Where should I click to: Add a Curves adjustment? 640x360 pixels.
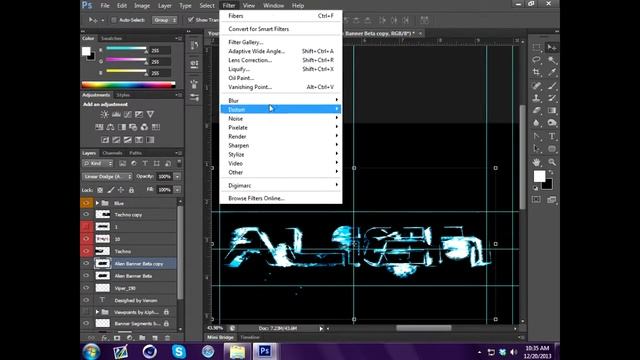point(128,114)
